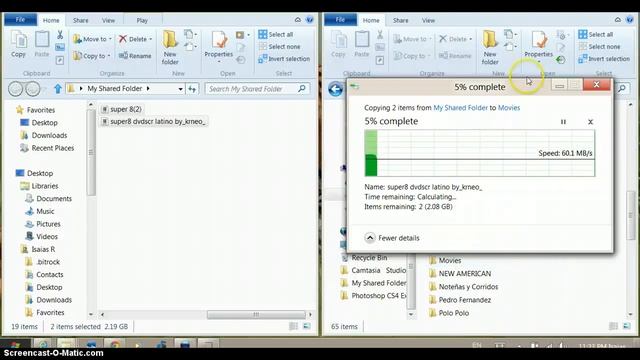Viewport: 640px width, 360px height.
Task: Select Pictures library
Action: (x=43, y=224)
